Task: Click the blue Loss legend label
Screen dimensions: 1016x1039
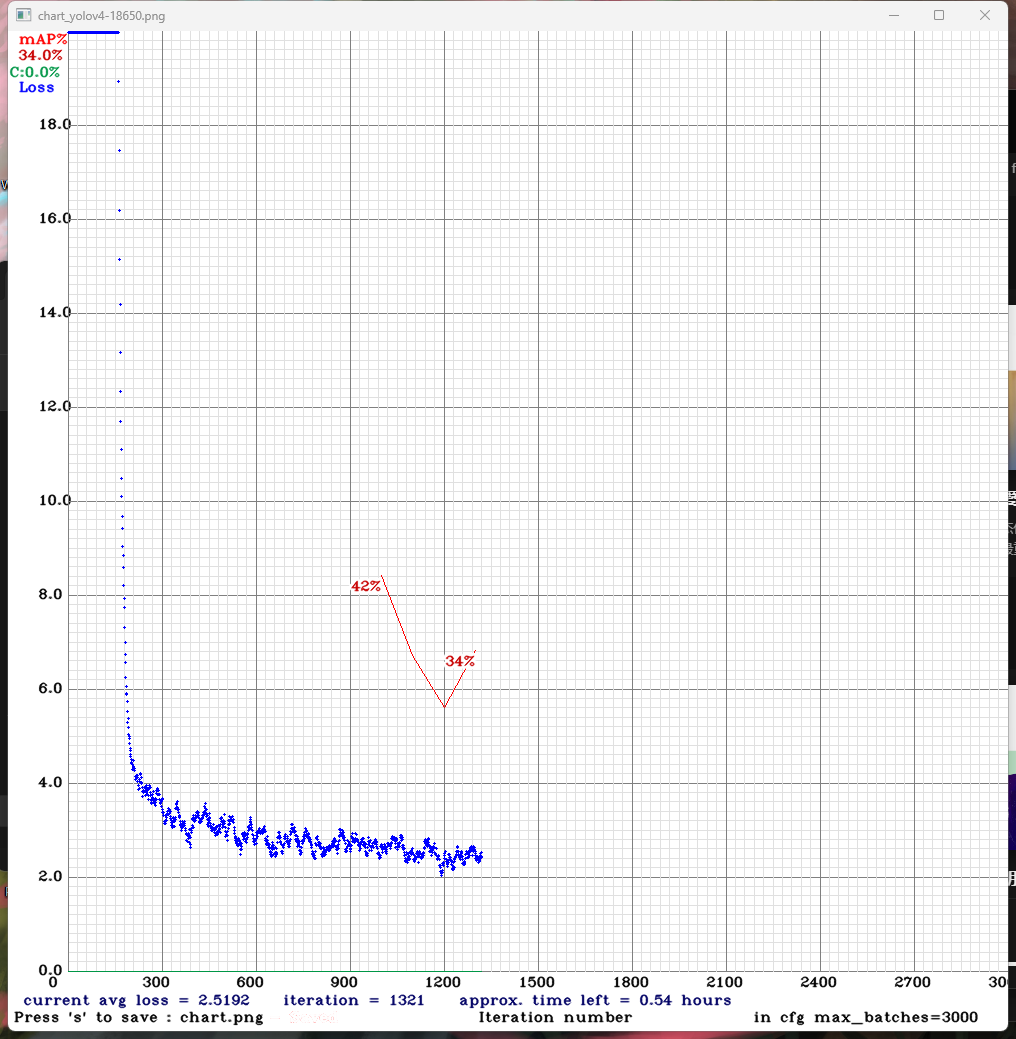Action: tap(37, 87)
